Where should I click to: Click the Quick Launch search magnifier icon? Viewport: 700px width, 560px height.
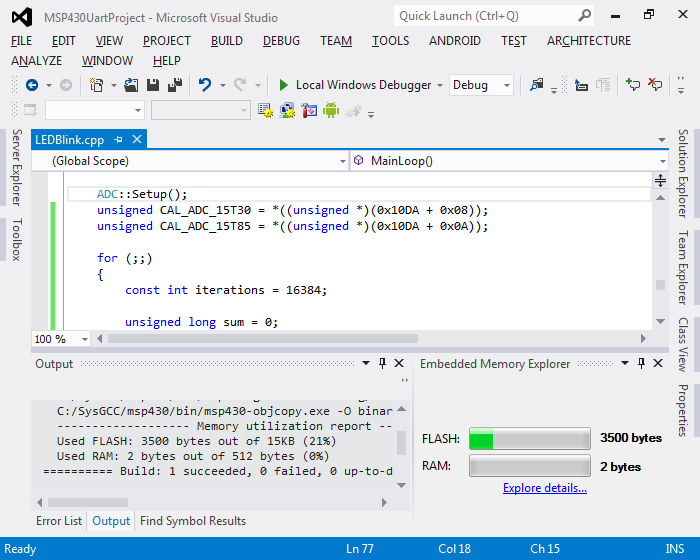tap(584, 16)
